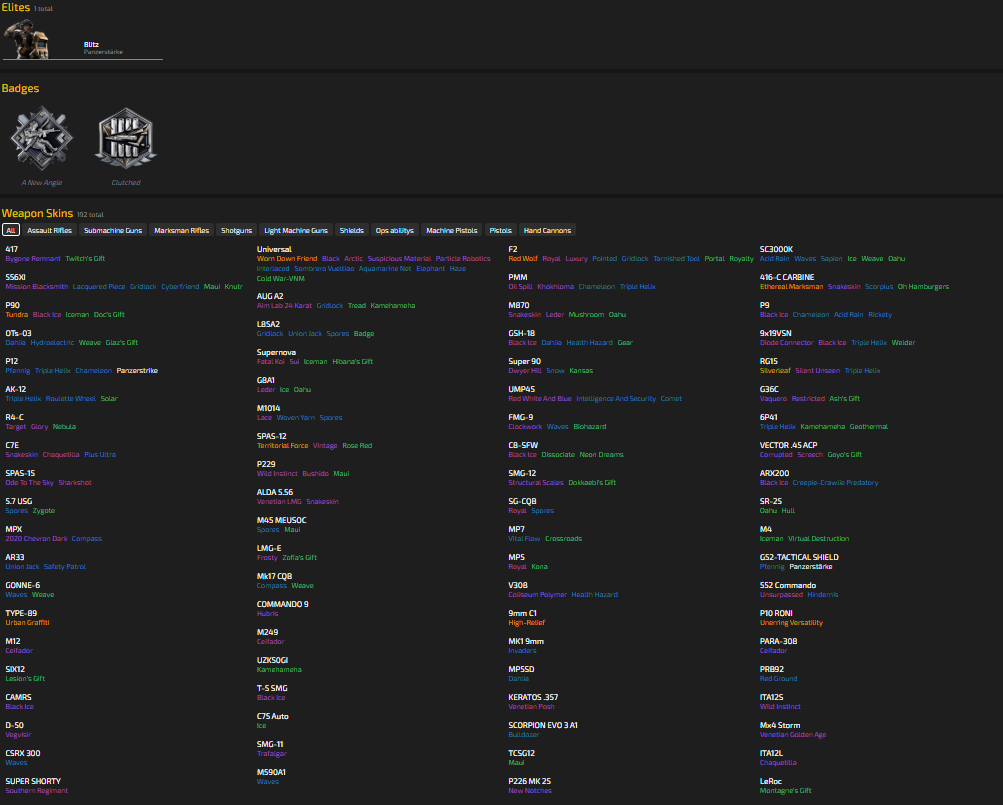Switch to the Submachine Guns filter
Image resolution: width=1003 pixels, height=805 pixels.
point(113,230)
